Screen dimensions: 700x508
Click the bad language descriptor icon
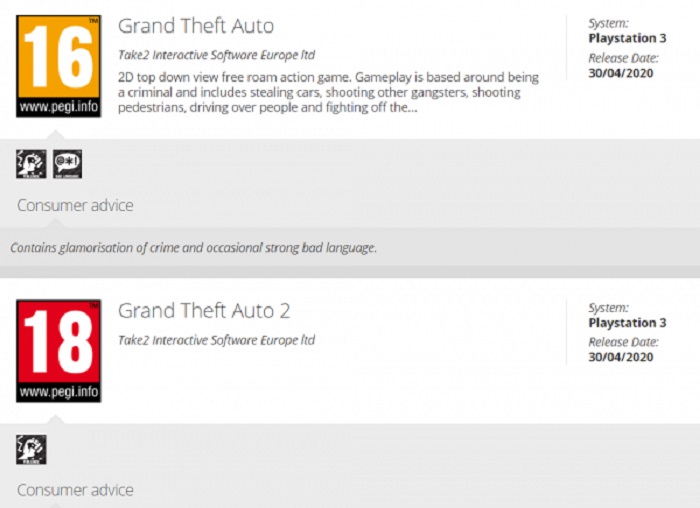point(67,164)
